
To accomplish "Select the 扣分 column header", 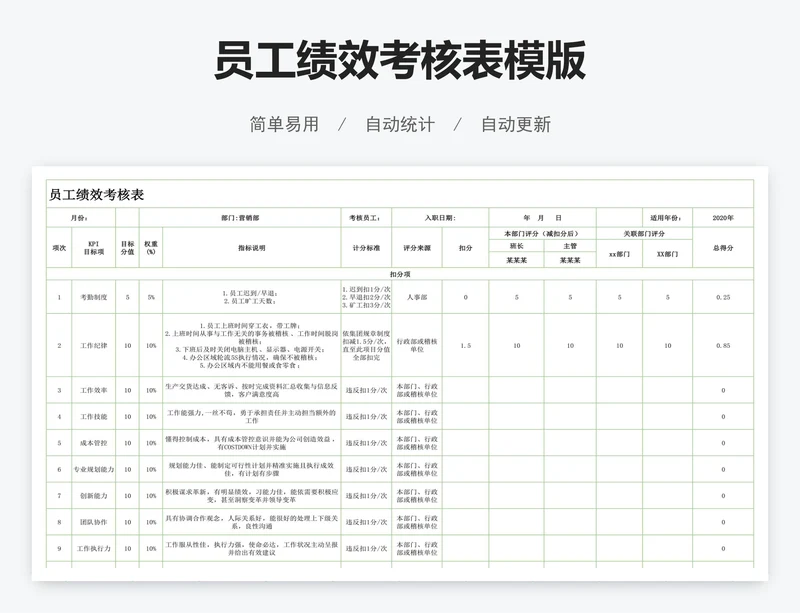I will click(x=465, y=248).
